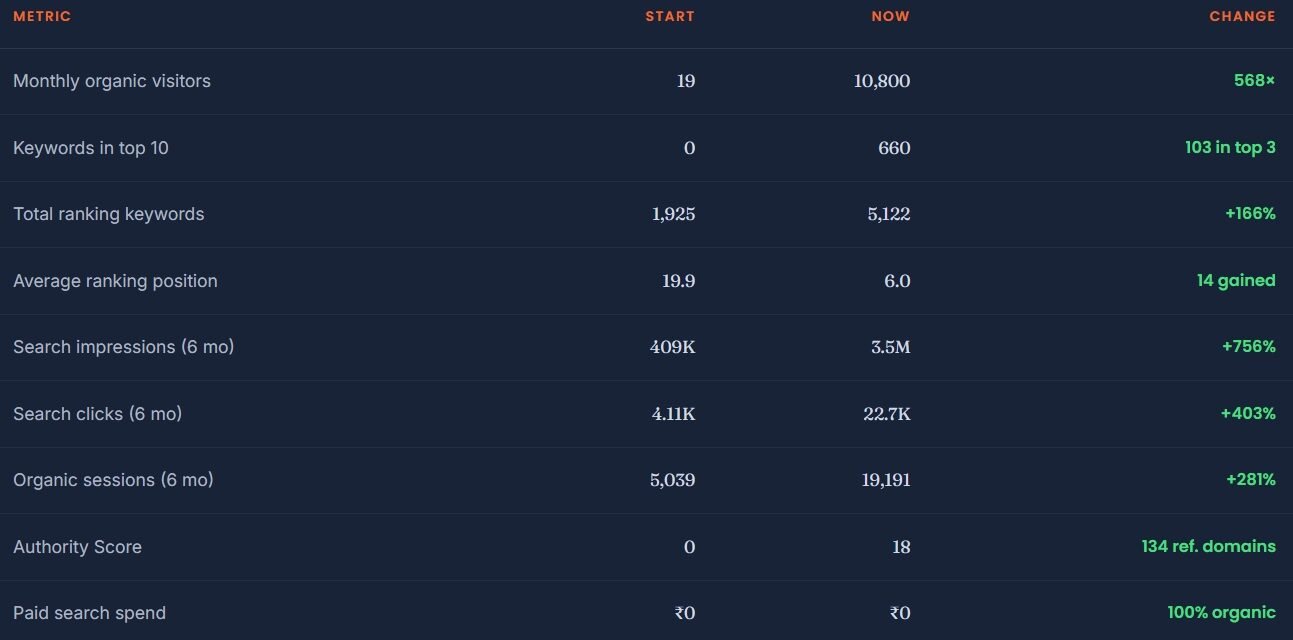Select the Total ranking keywords label
The width and height of the screenshot is (1293, 640).
pyautogui.click(x=109, y=214)
